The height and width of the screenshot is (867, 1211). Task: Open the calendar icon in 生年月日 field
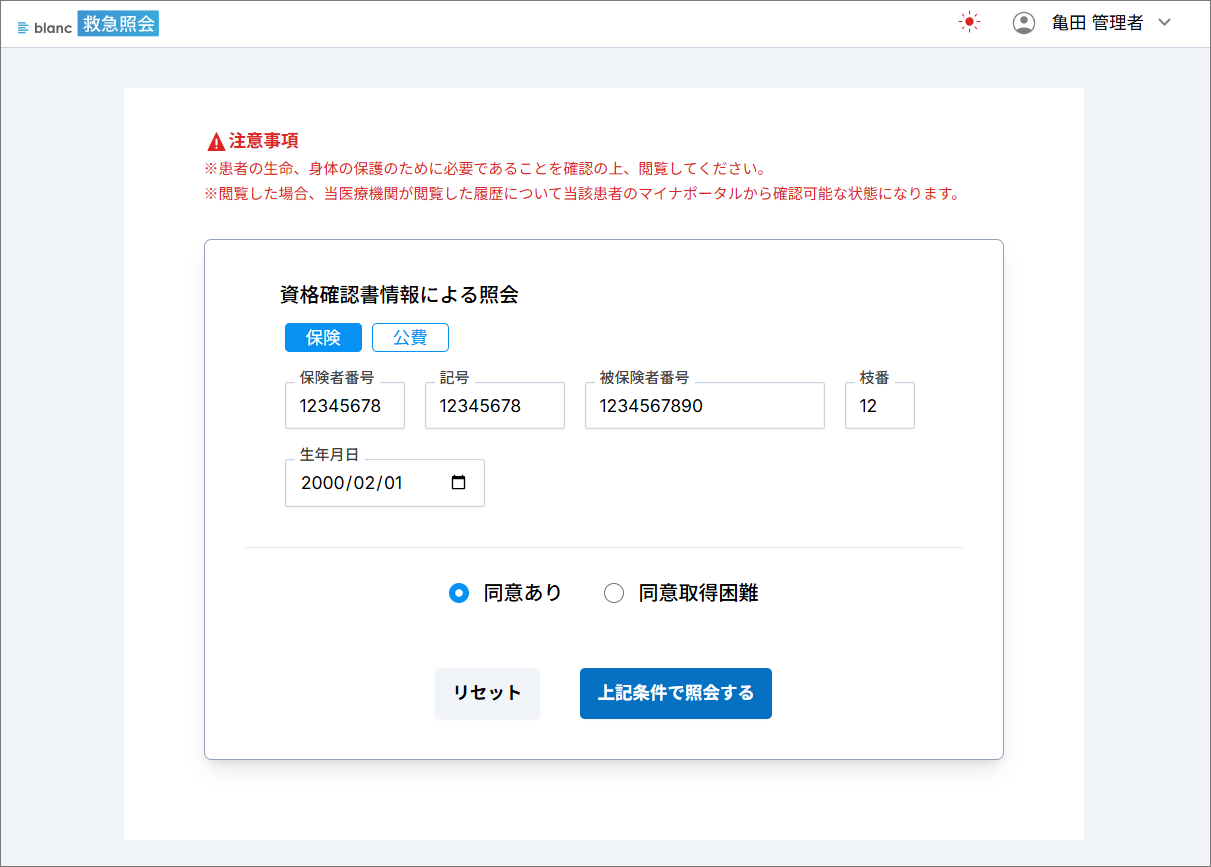pyautogui.click(x=459, y=482)
